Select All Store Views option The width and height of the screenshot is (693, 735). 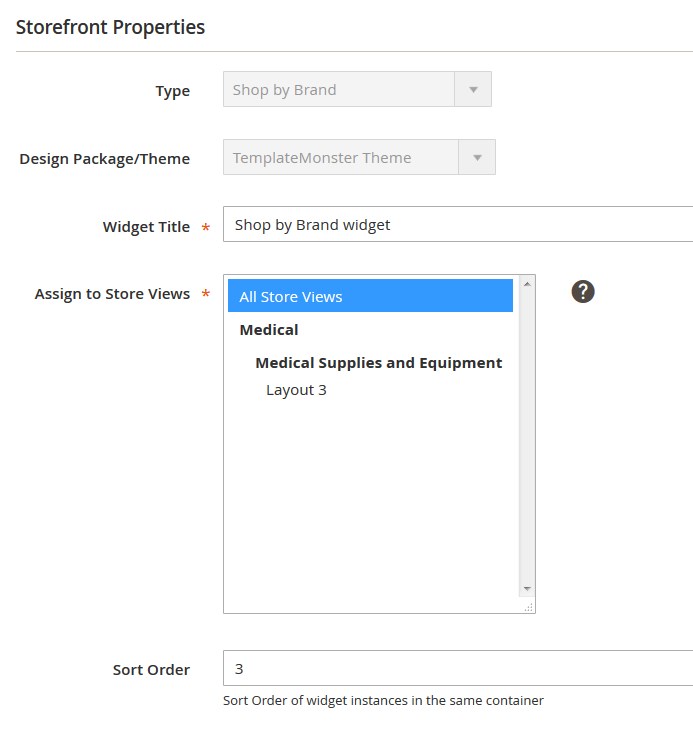tap(370, 296)
